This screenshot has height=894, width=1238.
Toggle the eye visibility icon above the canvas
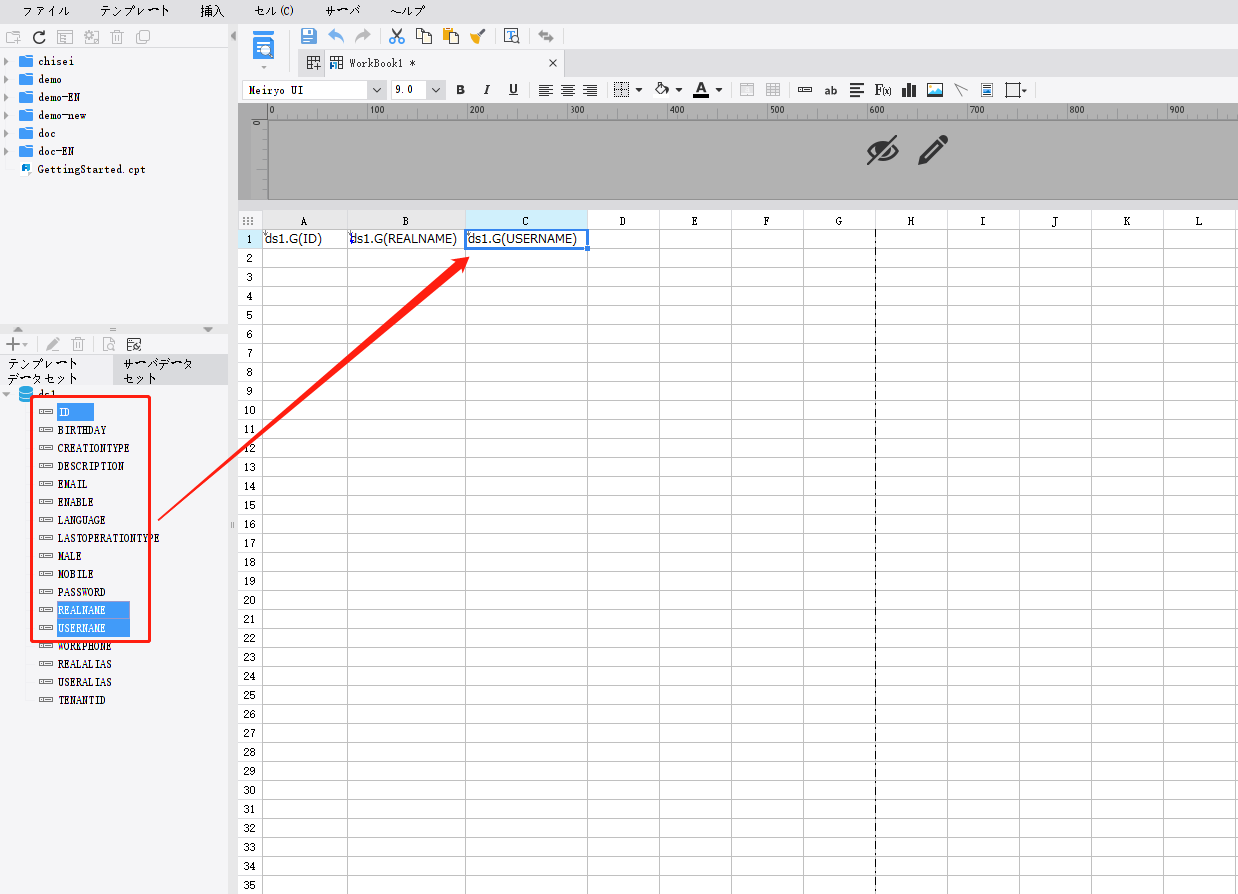coord(881,152)
